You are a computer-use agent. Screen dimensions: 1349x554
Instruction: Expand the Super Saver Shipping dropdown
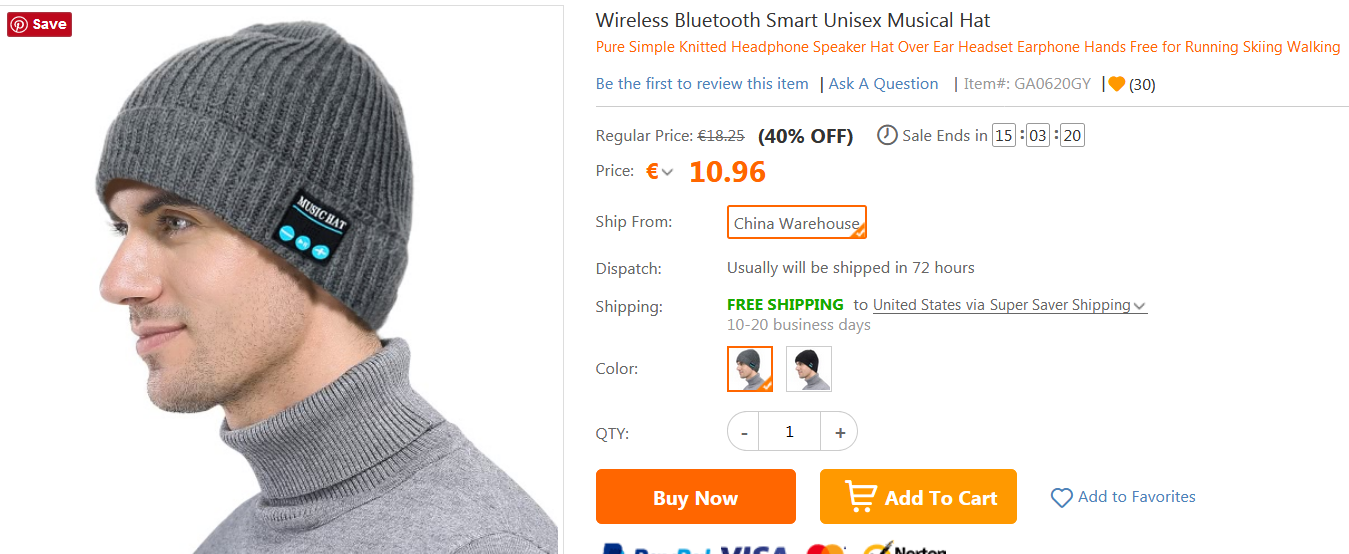click(x=1140, y=306)
